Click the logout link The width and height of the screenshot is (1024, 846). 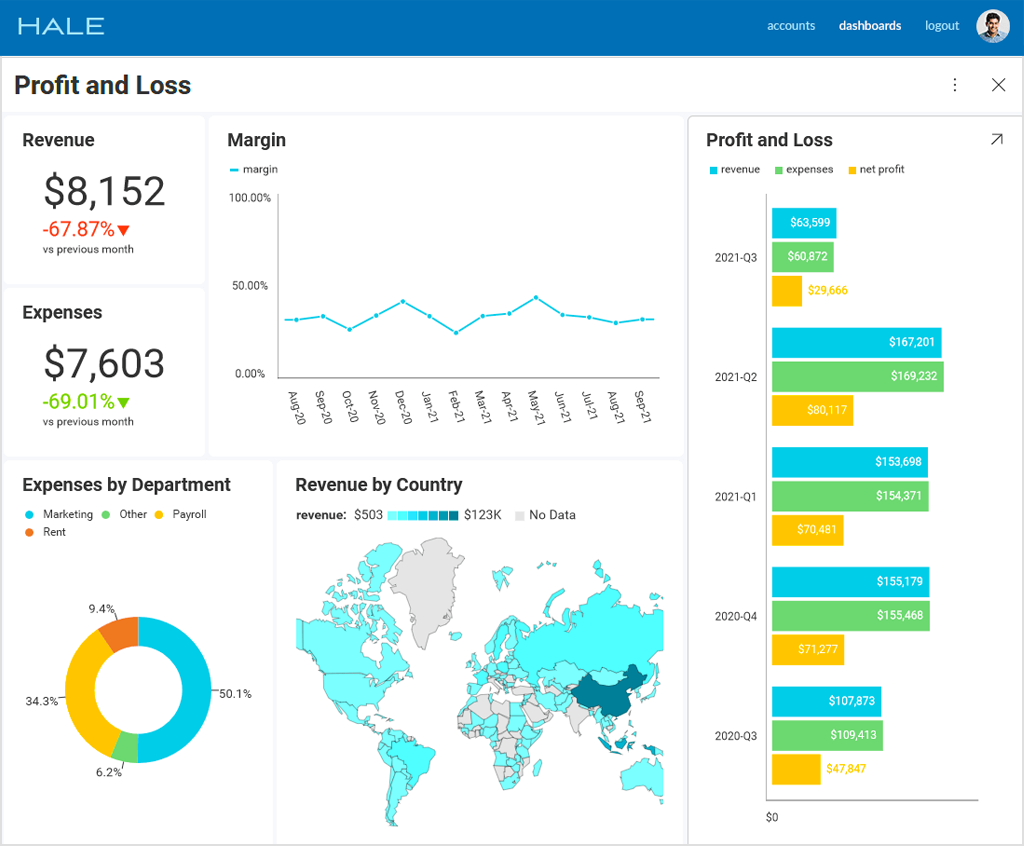[941, 26]
